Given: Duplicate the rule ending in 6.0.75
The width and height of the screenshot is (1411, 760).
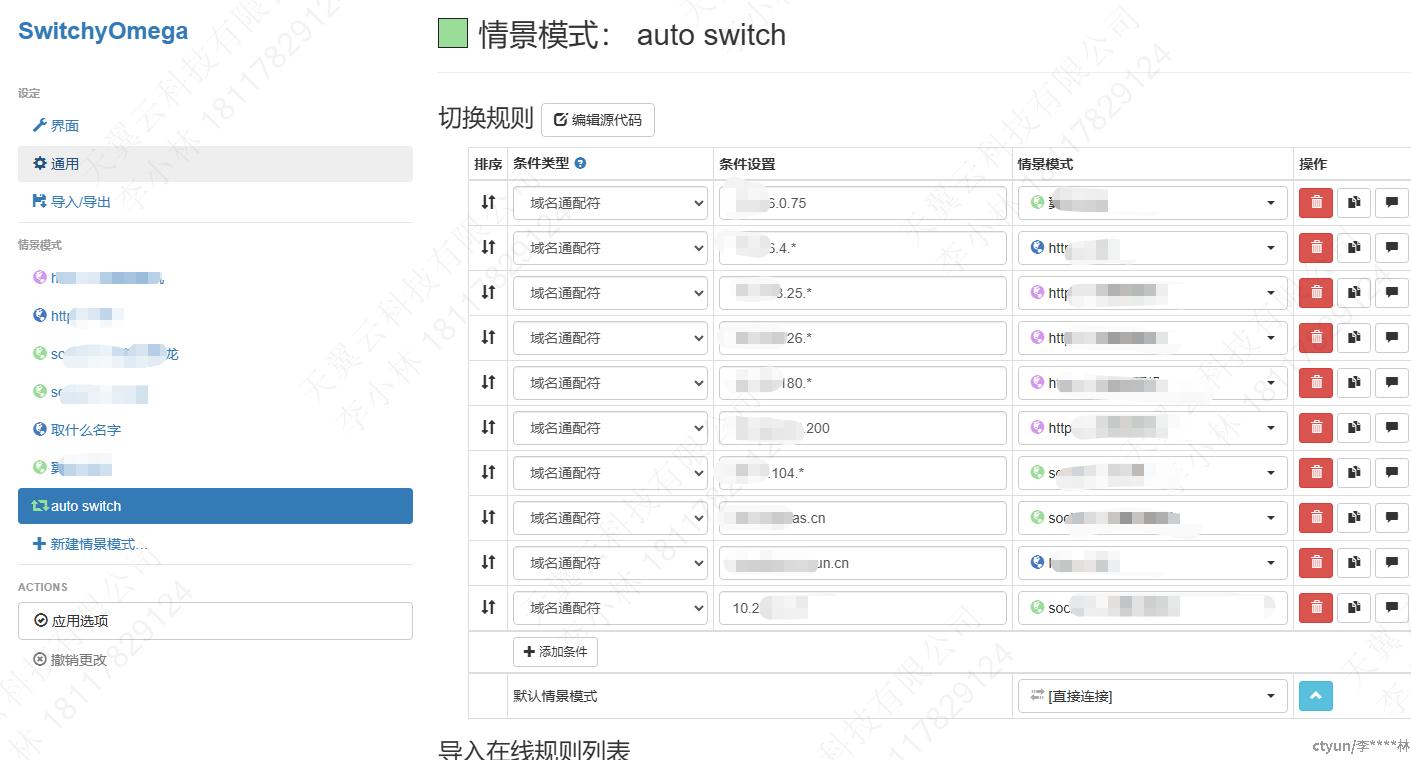Looking at the screenshot, I should coord(1353,203).
